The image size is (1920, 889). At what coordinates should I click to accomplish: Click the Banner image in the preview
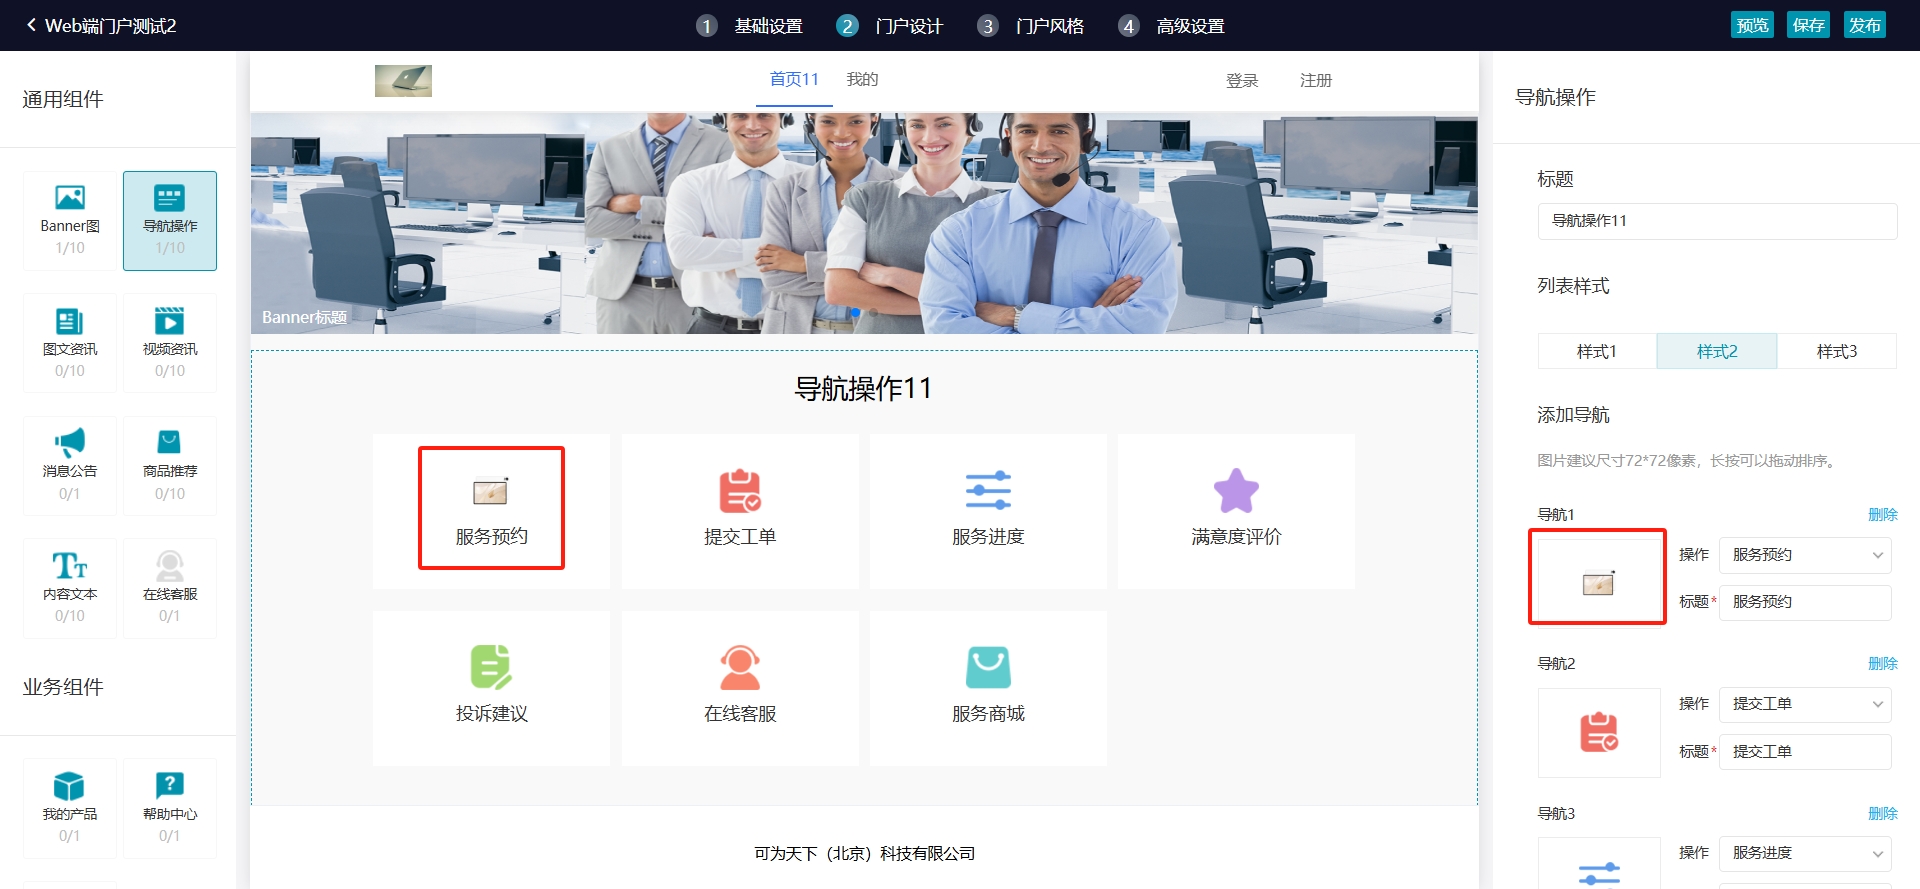pos(864,223)
